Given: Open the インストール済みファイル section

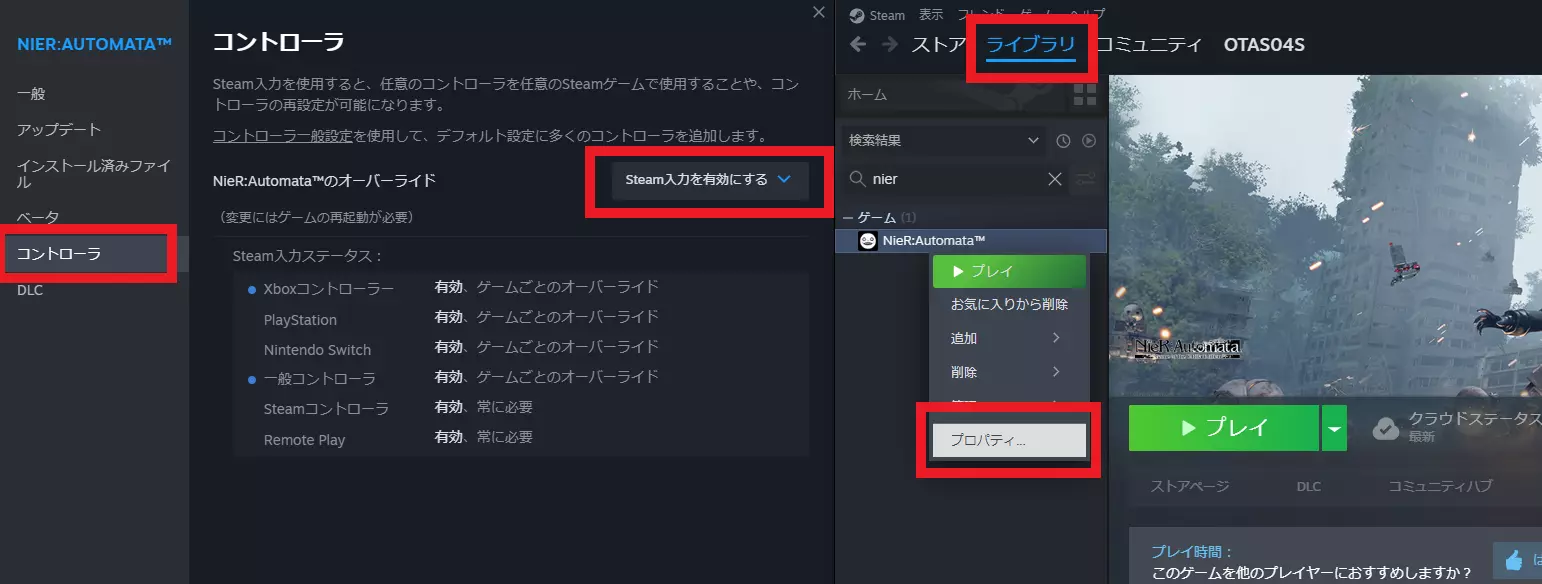Looking at the screenshot, I should [94, 174].
